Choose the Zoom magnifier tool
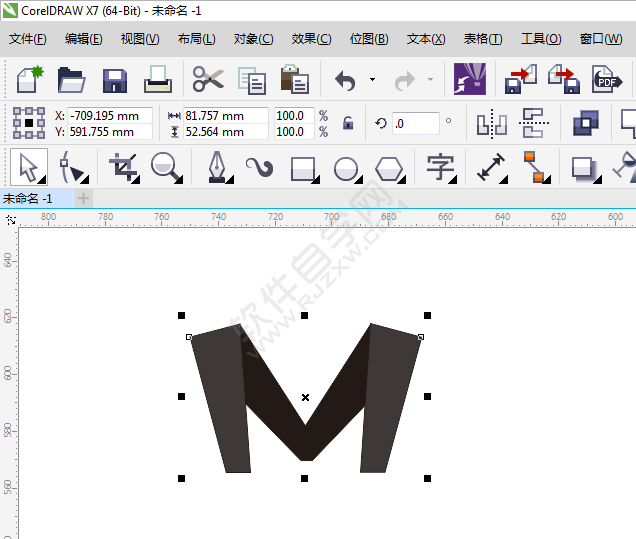The image size is (636, 539). [167, 166]
